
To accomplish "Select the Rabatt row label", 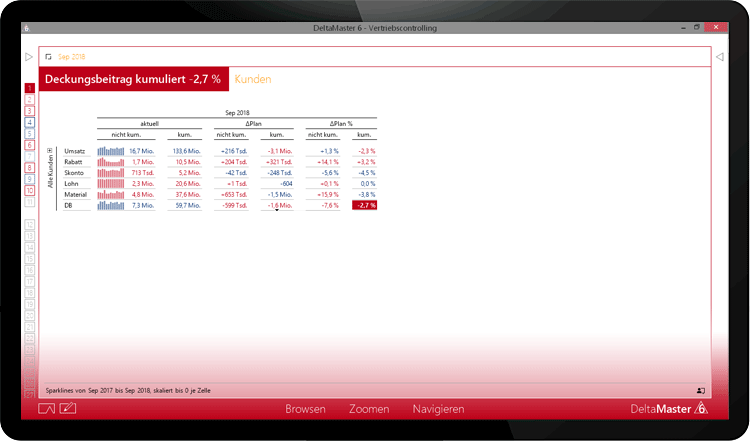I will (73, 162).
